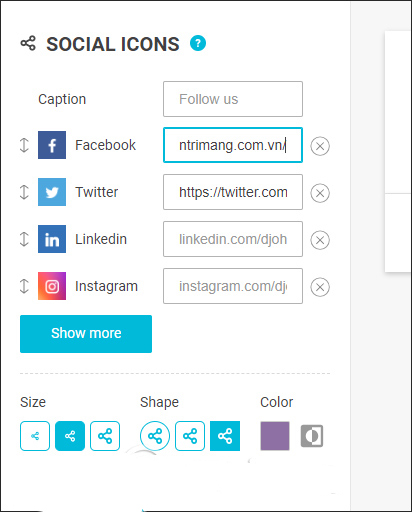Viewport: 412px width, 512px height.
Task: Click the Facebook logo icon
Action: 52,145
